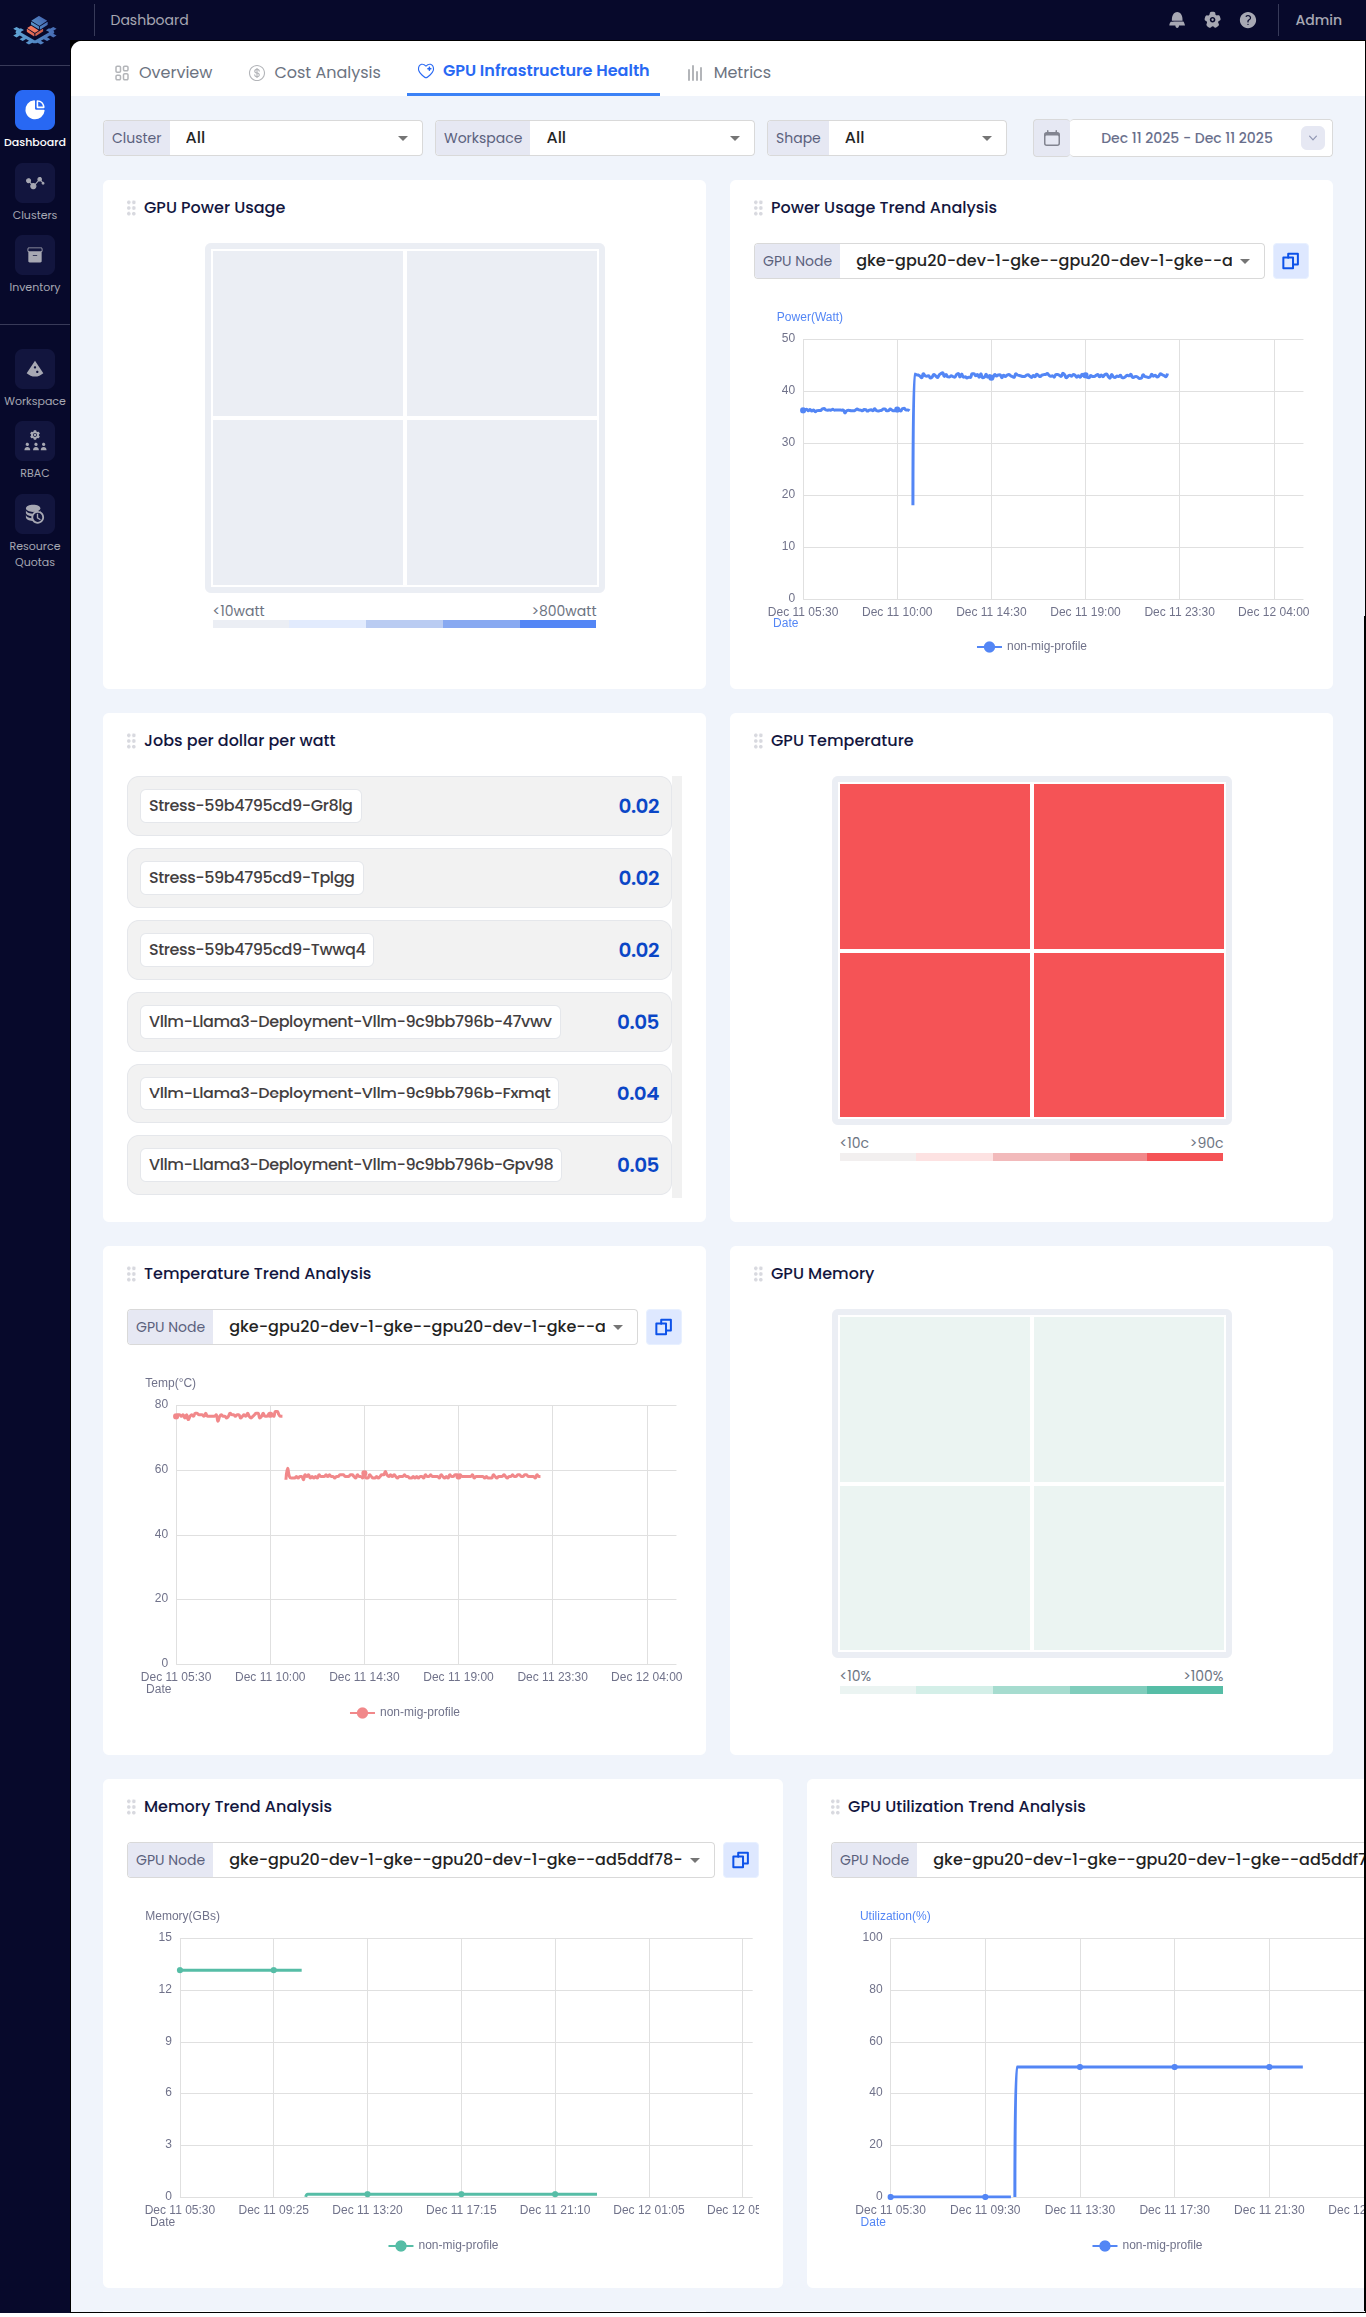Click the GPU Memory color scale
1366x2317 pixels.
point(1031,1690)
